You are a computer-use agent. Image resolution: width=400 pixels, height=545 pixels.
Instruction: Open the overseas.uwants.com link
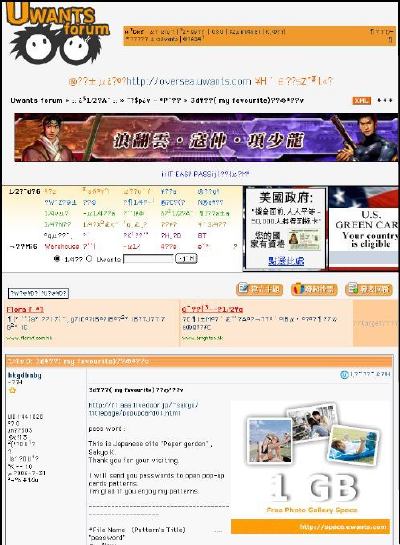point(189,81)
